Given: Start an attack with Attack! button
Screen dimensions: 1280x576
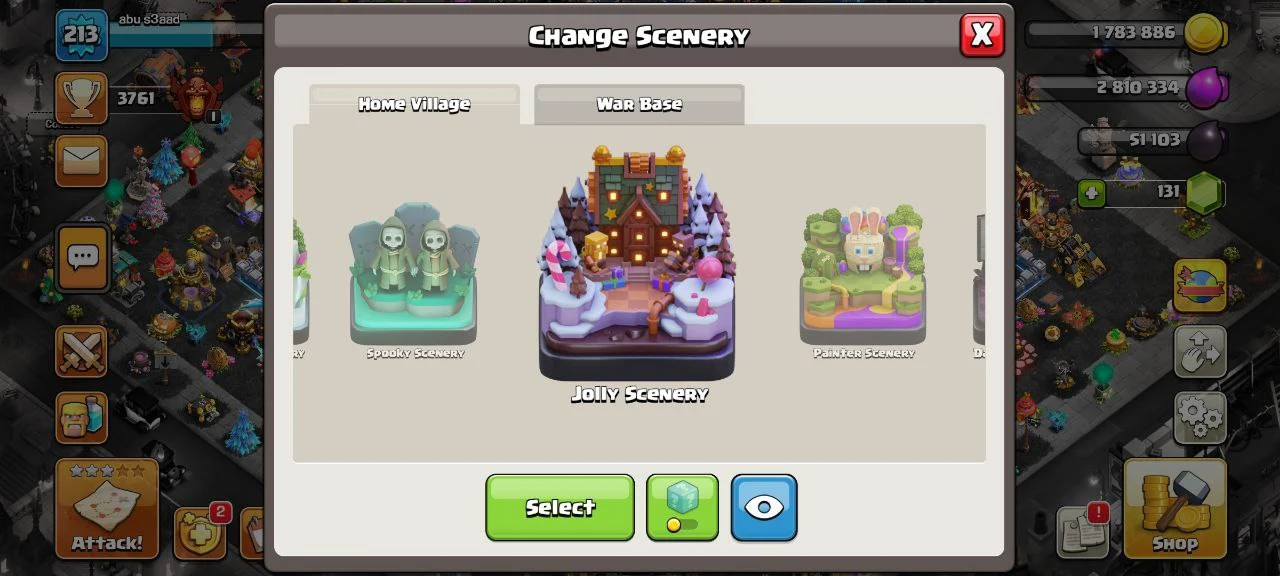Looking at the screenshot, I should coord(107,508).
